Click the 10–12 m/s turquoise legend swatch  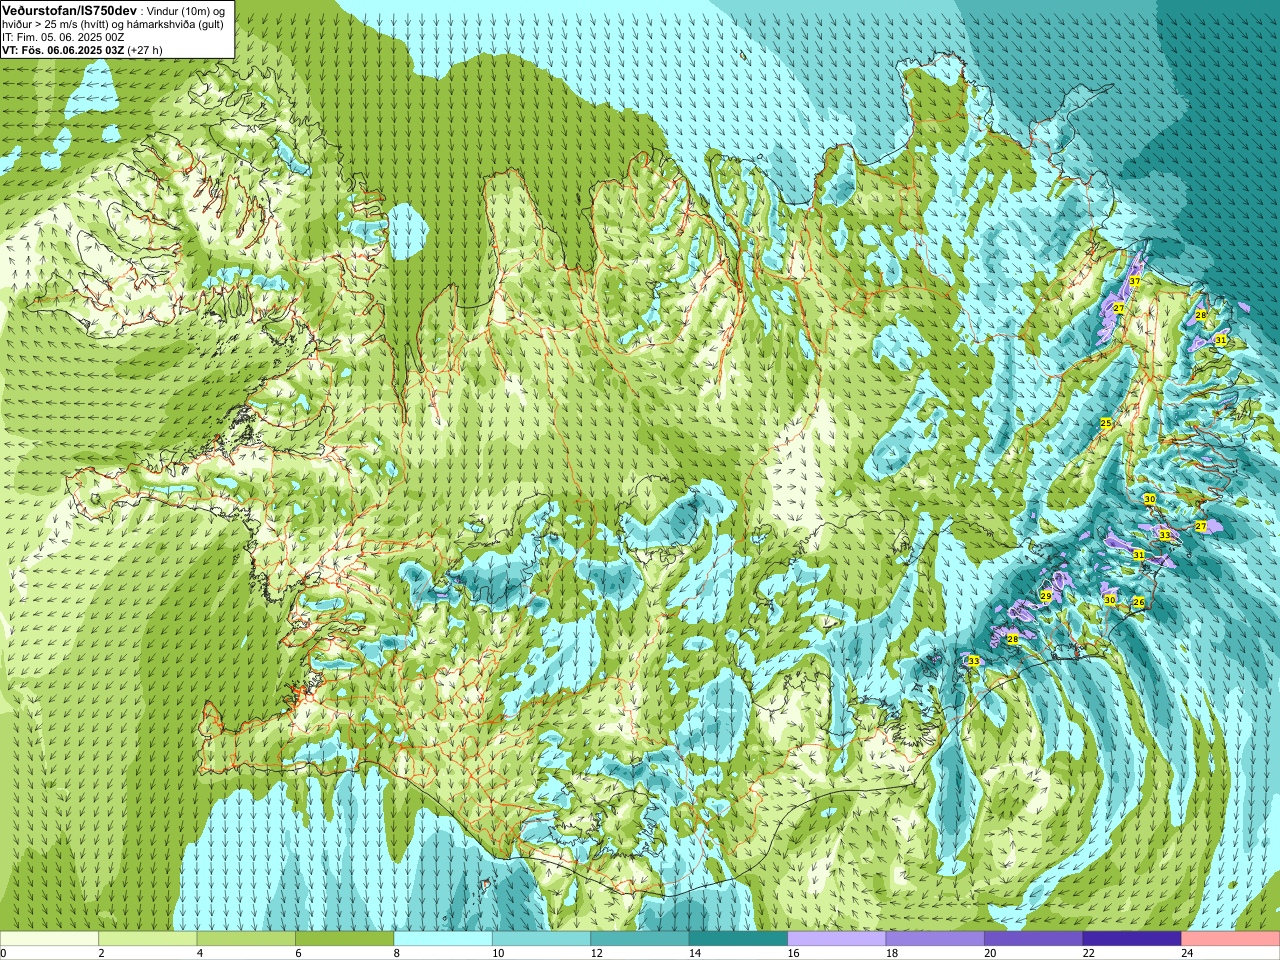pos(541,939)
